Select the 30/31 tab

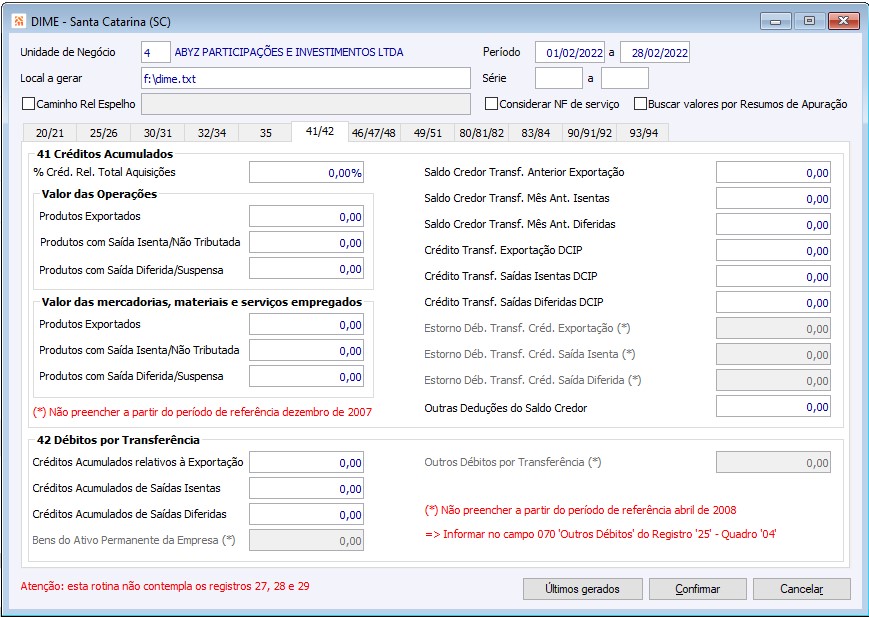tap(157, 133)
